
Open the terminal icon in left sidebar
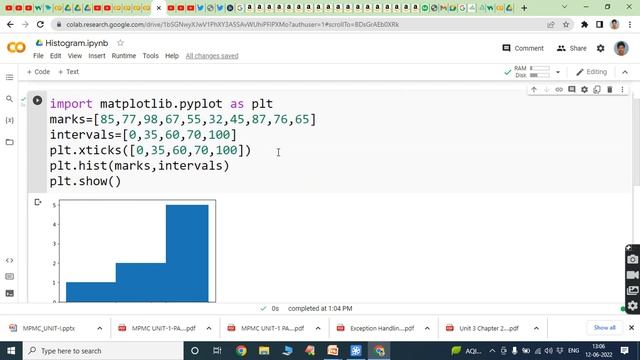[9, 293]
